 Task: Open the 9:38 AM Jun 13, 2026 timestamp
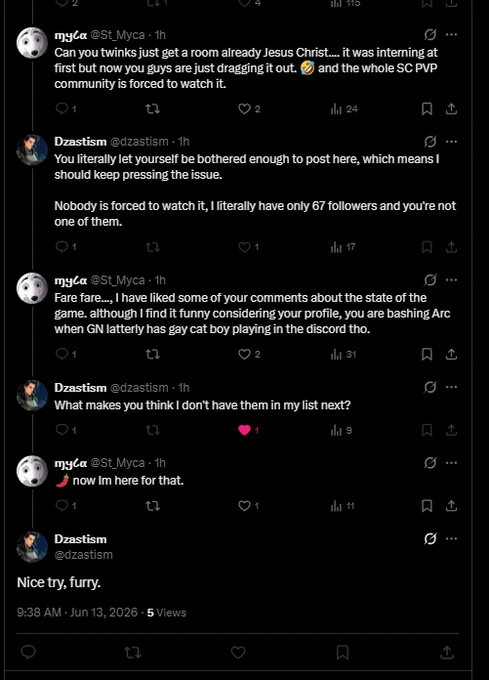point(77,612)
